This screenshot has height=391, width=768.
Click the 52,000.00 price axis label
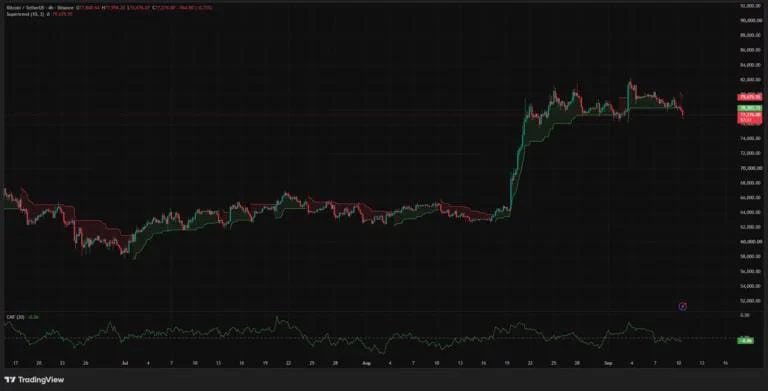pos(751,300)
